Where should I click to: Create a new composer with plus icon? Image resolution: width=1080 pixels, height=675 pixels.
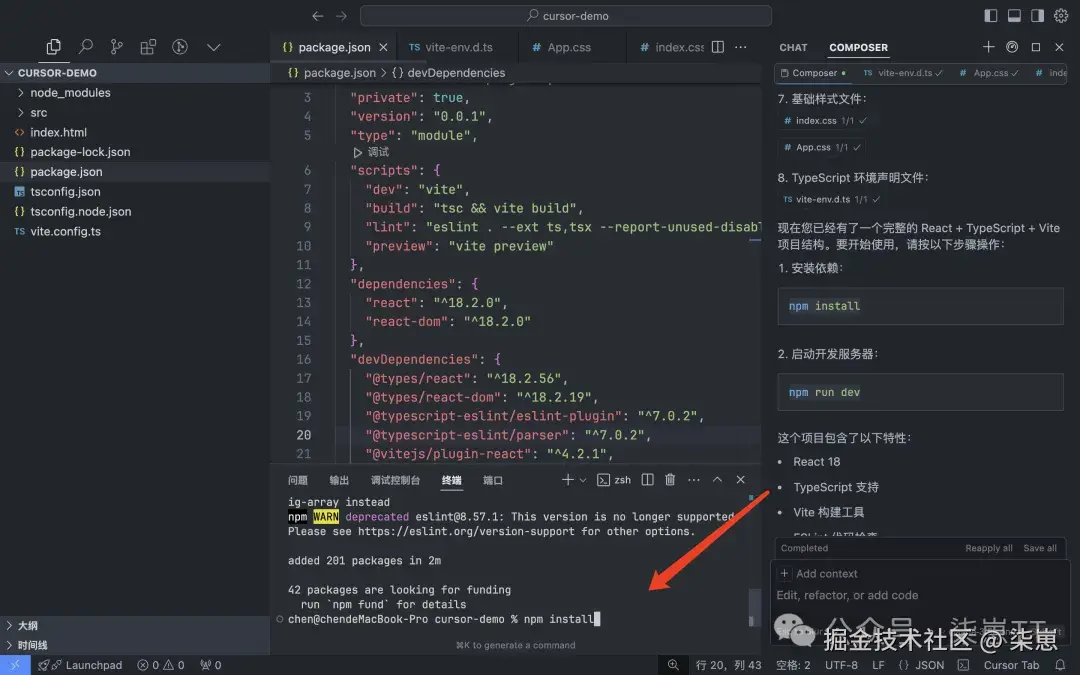[988, 47]
